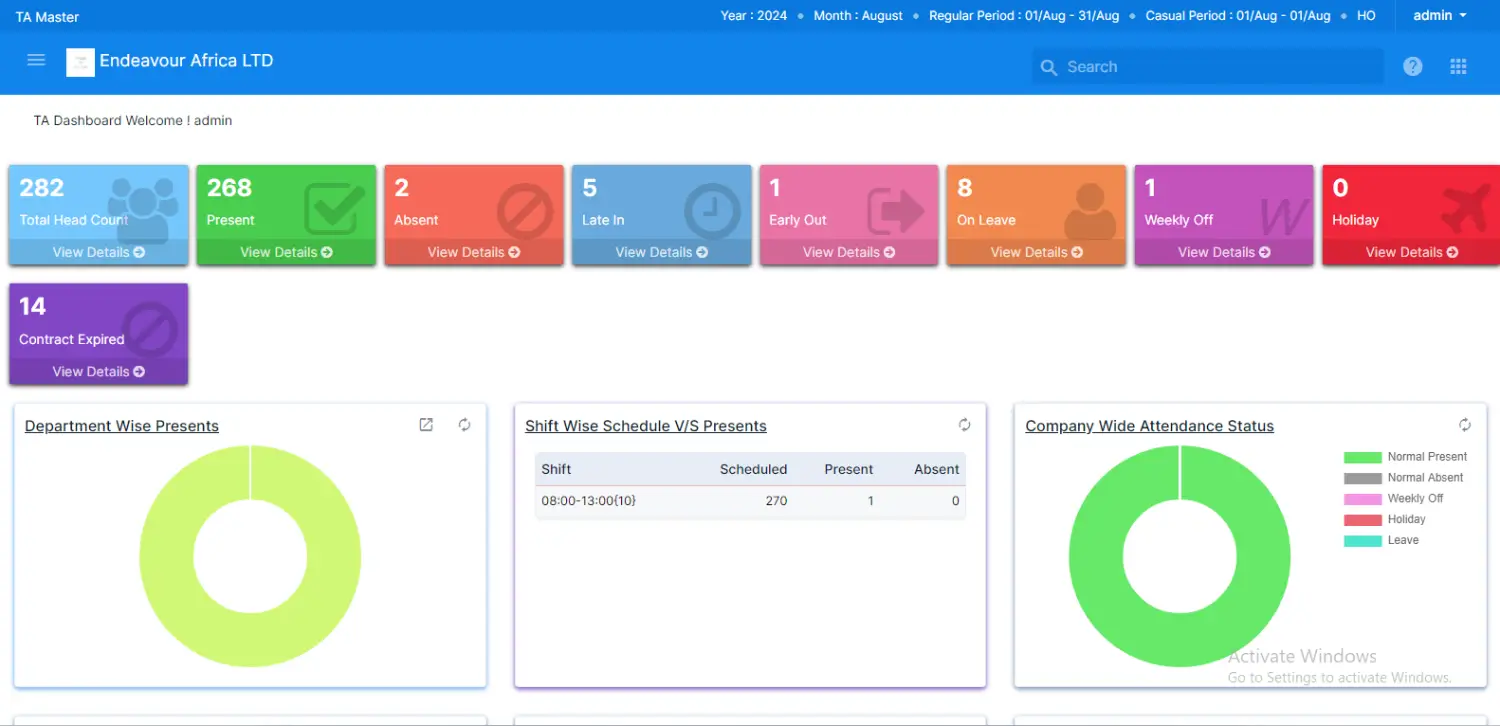Expand the admin user dropdown
1500x726 pixels.
(x=1440, y=16)
